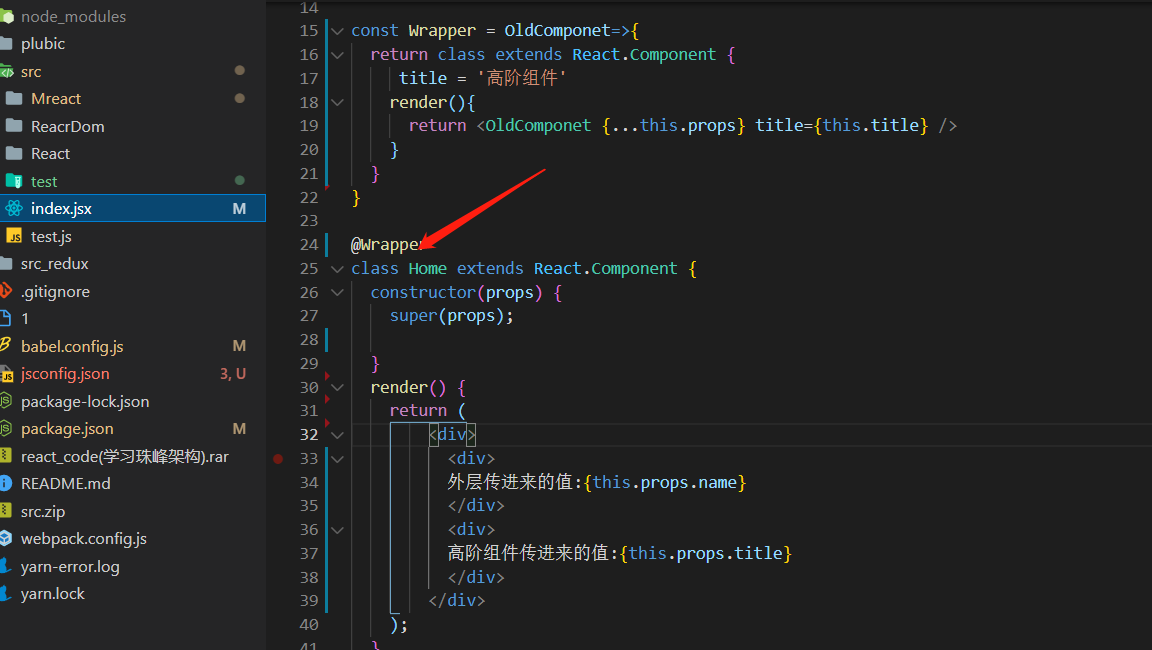Open the node_modules folder
The image size is (1152, 650).
pos(70,16)
